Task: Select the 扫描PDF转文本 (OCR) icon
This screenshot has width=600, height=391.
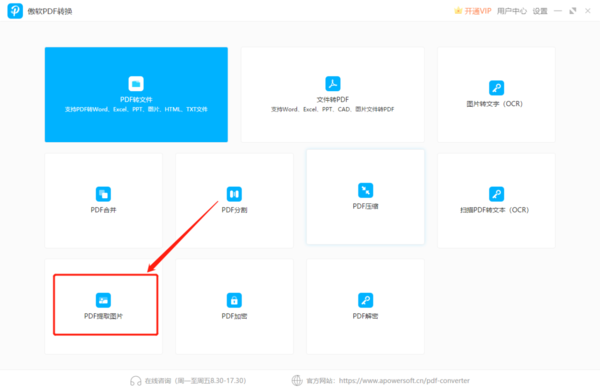Action: point(496,194)
